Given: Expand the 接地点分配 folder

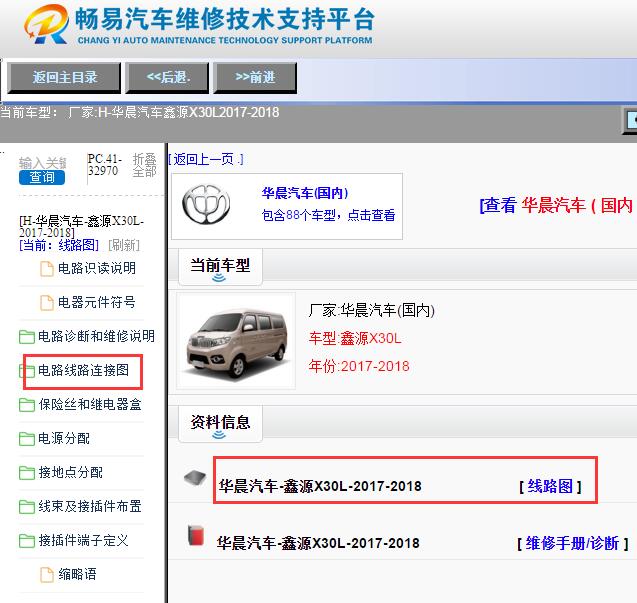Looking at the screenshot, I should tap(70, 473).
